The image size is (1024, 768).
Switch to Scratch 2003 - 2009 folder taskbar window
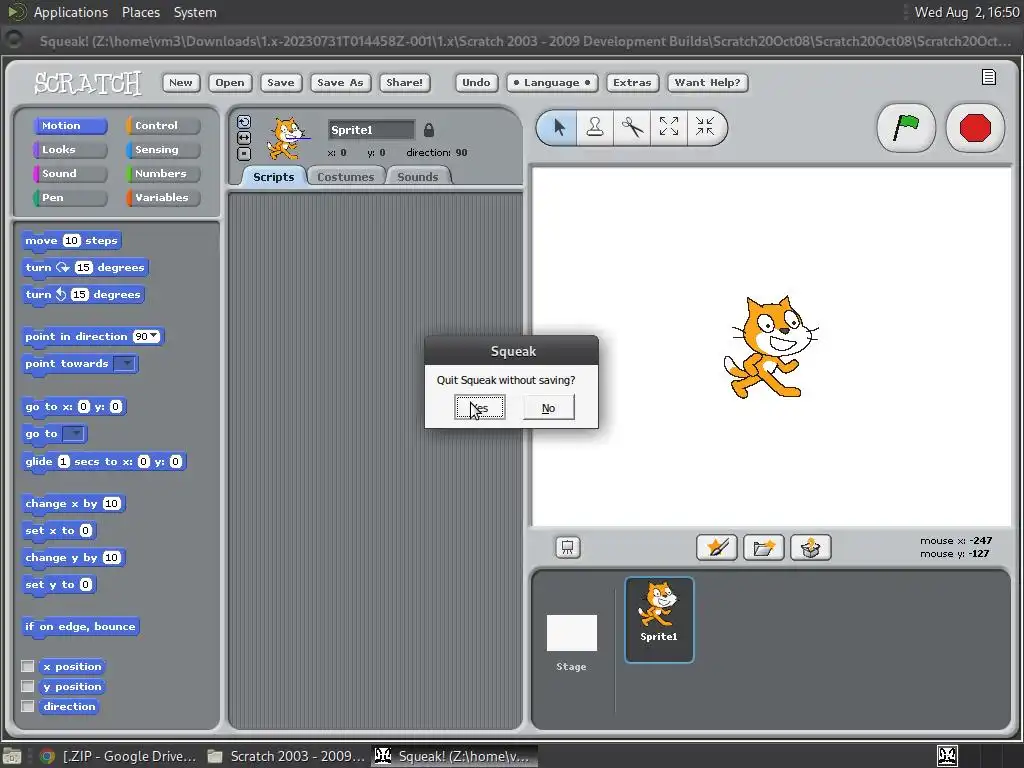click(286, 756)
